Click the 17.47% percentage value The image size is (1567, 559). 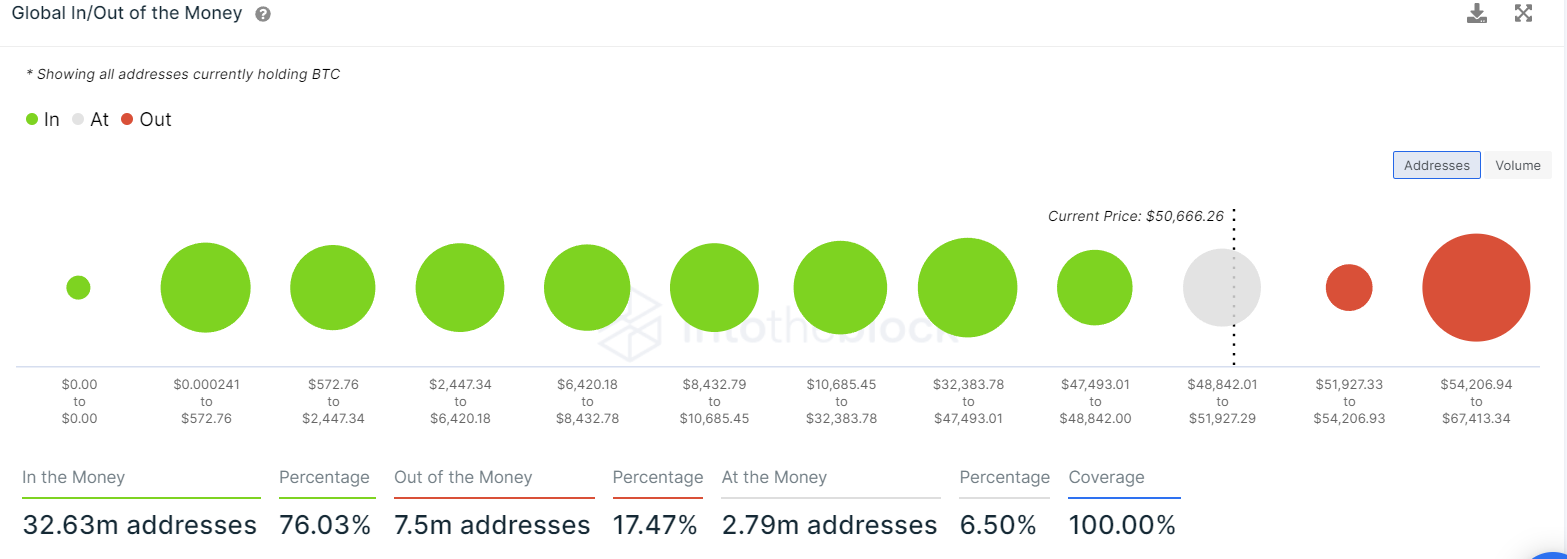coord(655,525)
